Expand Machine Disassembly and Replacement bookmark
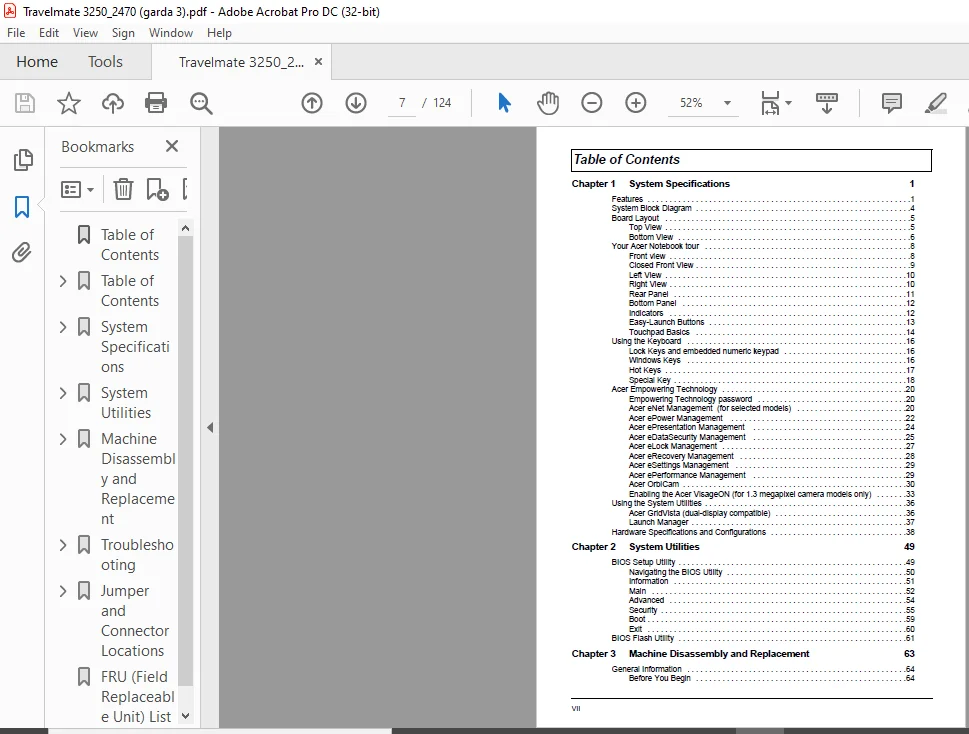The width and height of the screenshot is (969, 734). [62, 439]
